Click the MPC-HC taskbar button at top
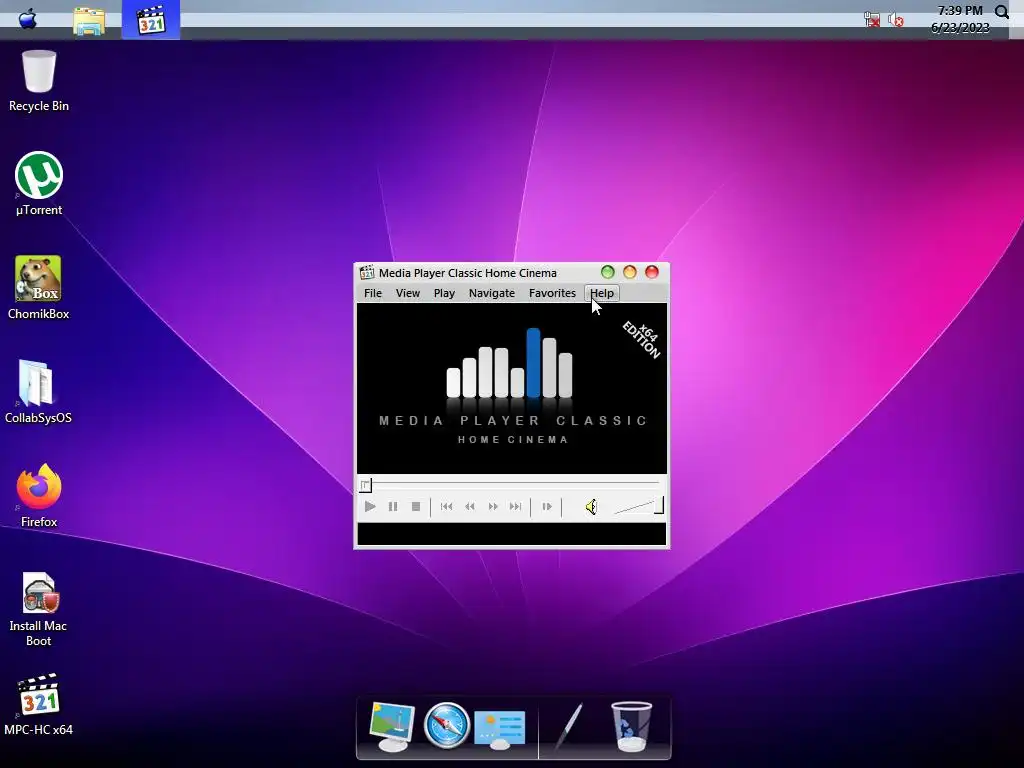The width and height of the screenshot is (1024, 768). point(151,20)
